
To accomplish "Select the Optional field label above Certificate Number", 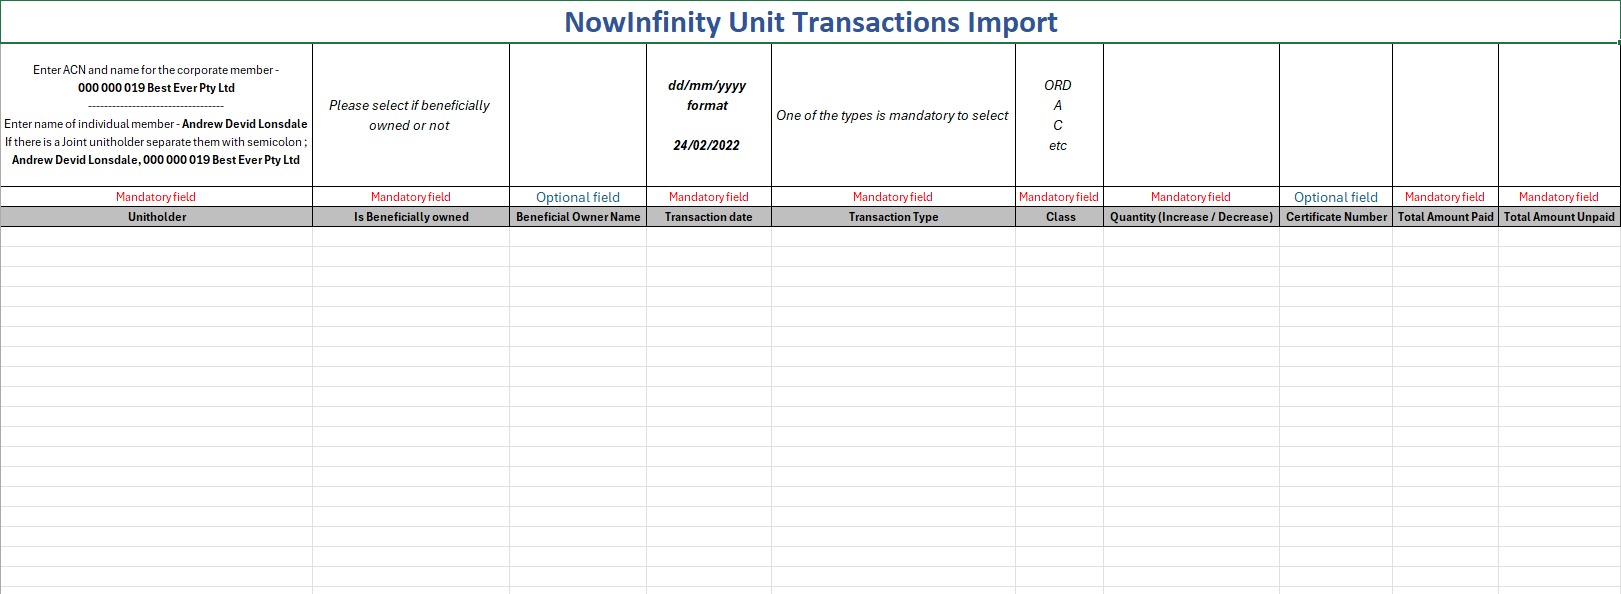I will 1335,197.
